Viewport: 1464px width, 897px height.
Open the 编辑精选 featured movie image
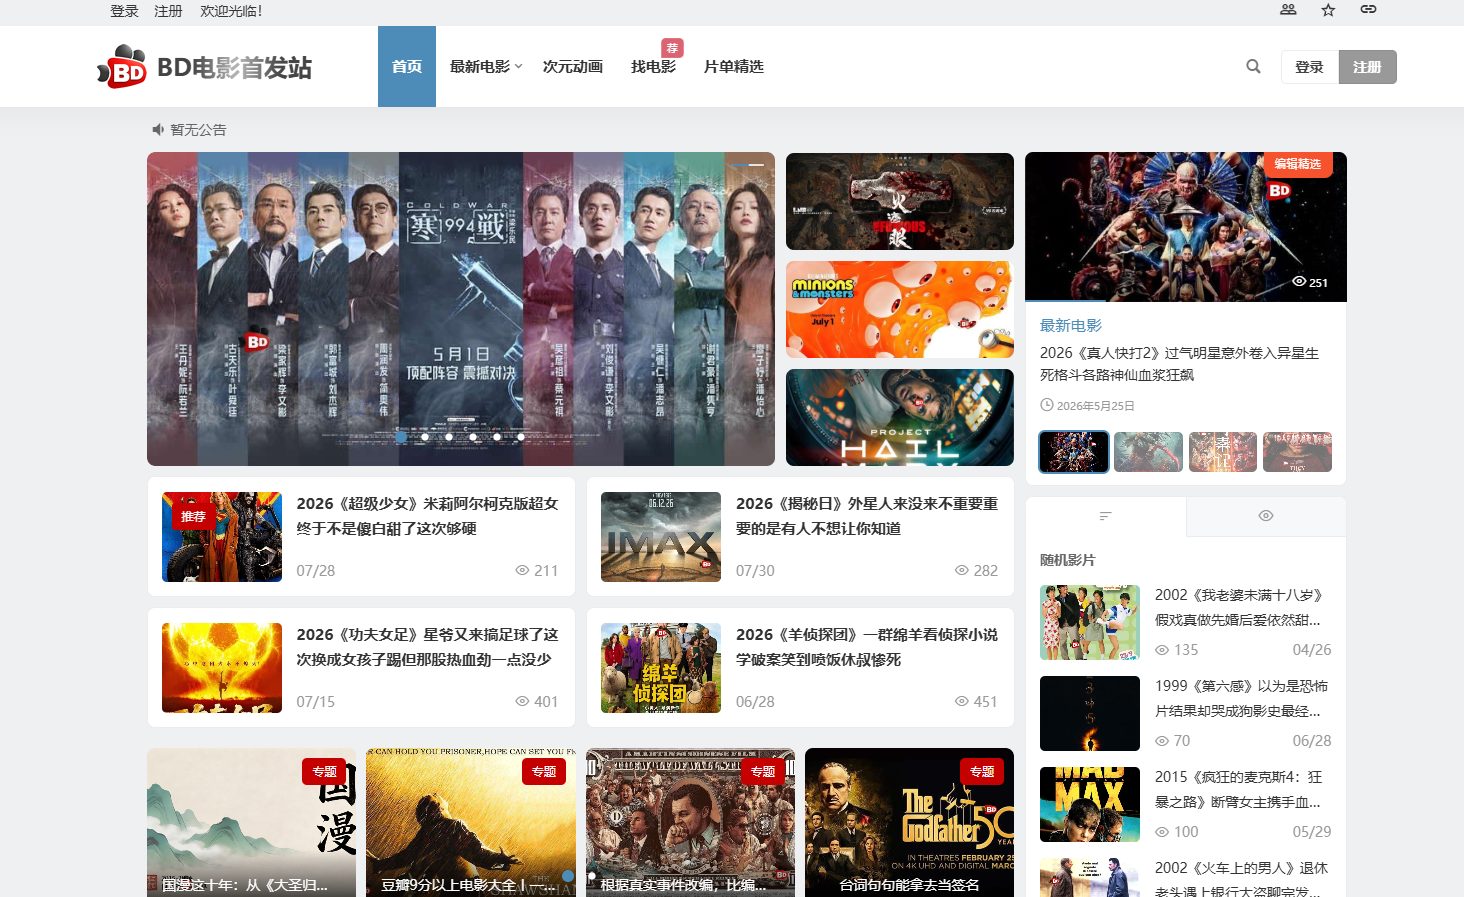1186,227
